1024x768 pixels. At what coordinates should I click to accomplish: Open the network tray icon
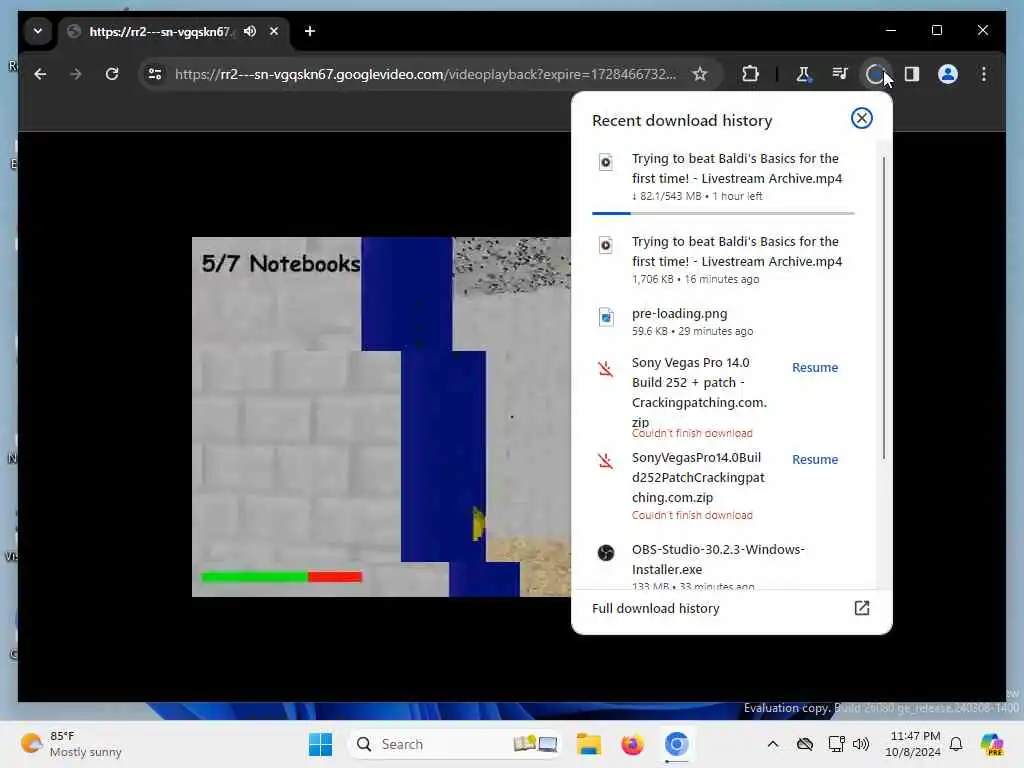click(836, 744)
